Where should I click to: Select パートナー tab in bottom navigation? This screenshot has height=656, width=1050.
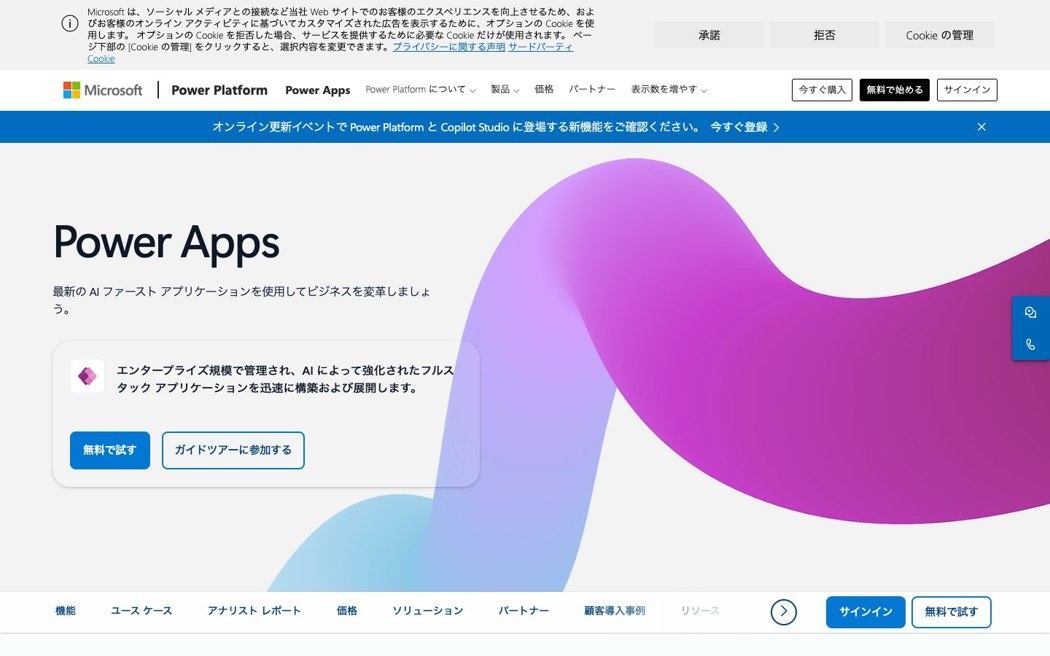coord(524,611)
